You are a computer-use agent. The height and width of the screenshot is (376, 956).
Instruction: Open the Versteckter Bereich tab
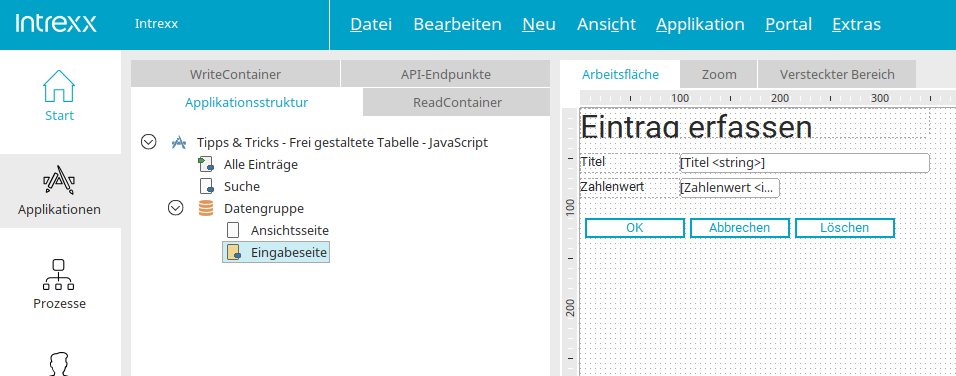coord(837,74)
